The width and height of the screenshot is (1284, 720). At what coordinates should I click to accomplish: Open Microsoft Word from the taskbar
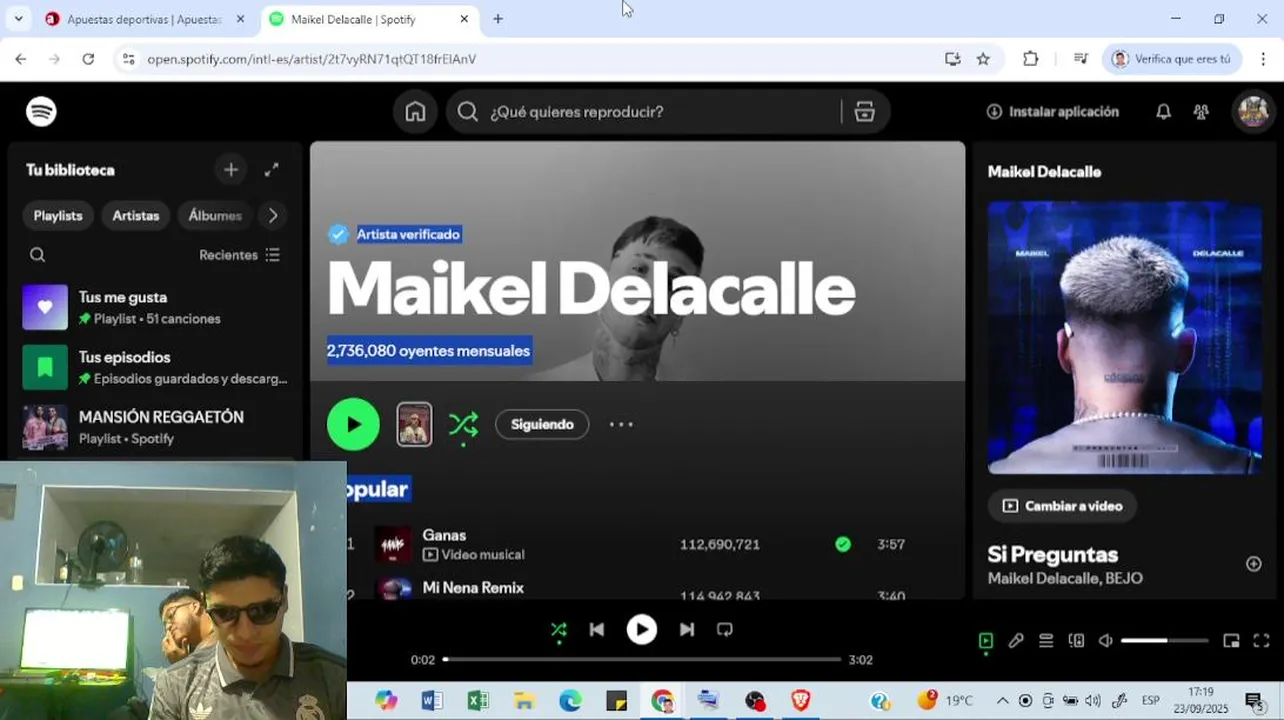(x=432, y=701)
